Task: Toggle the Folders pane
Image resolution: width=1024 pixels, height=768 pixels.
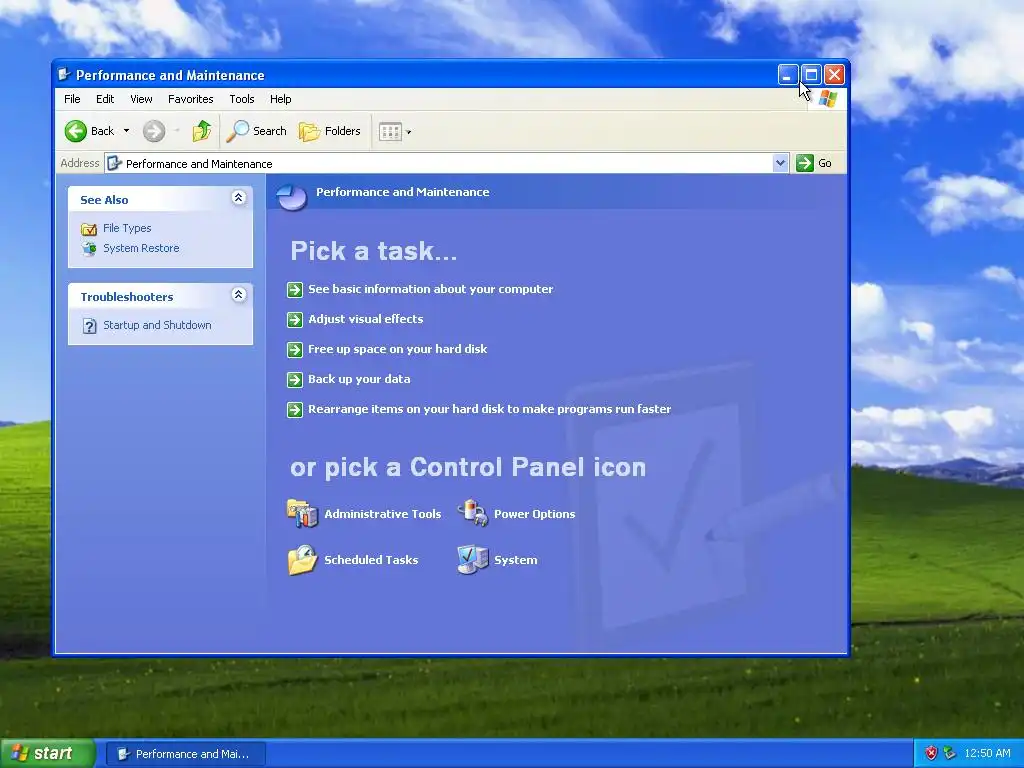Action: click(x=330, y=131)
